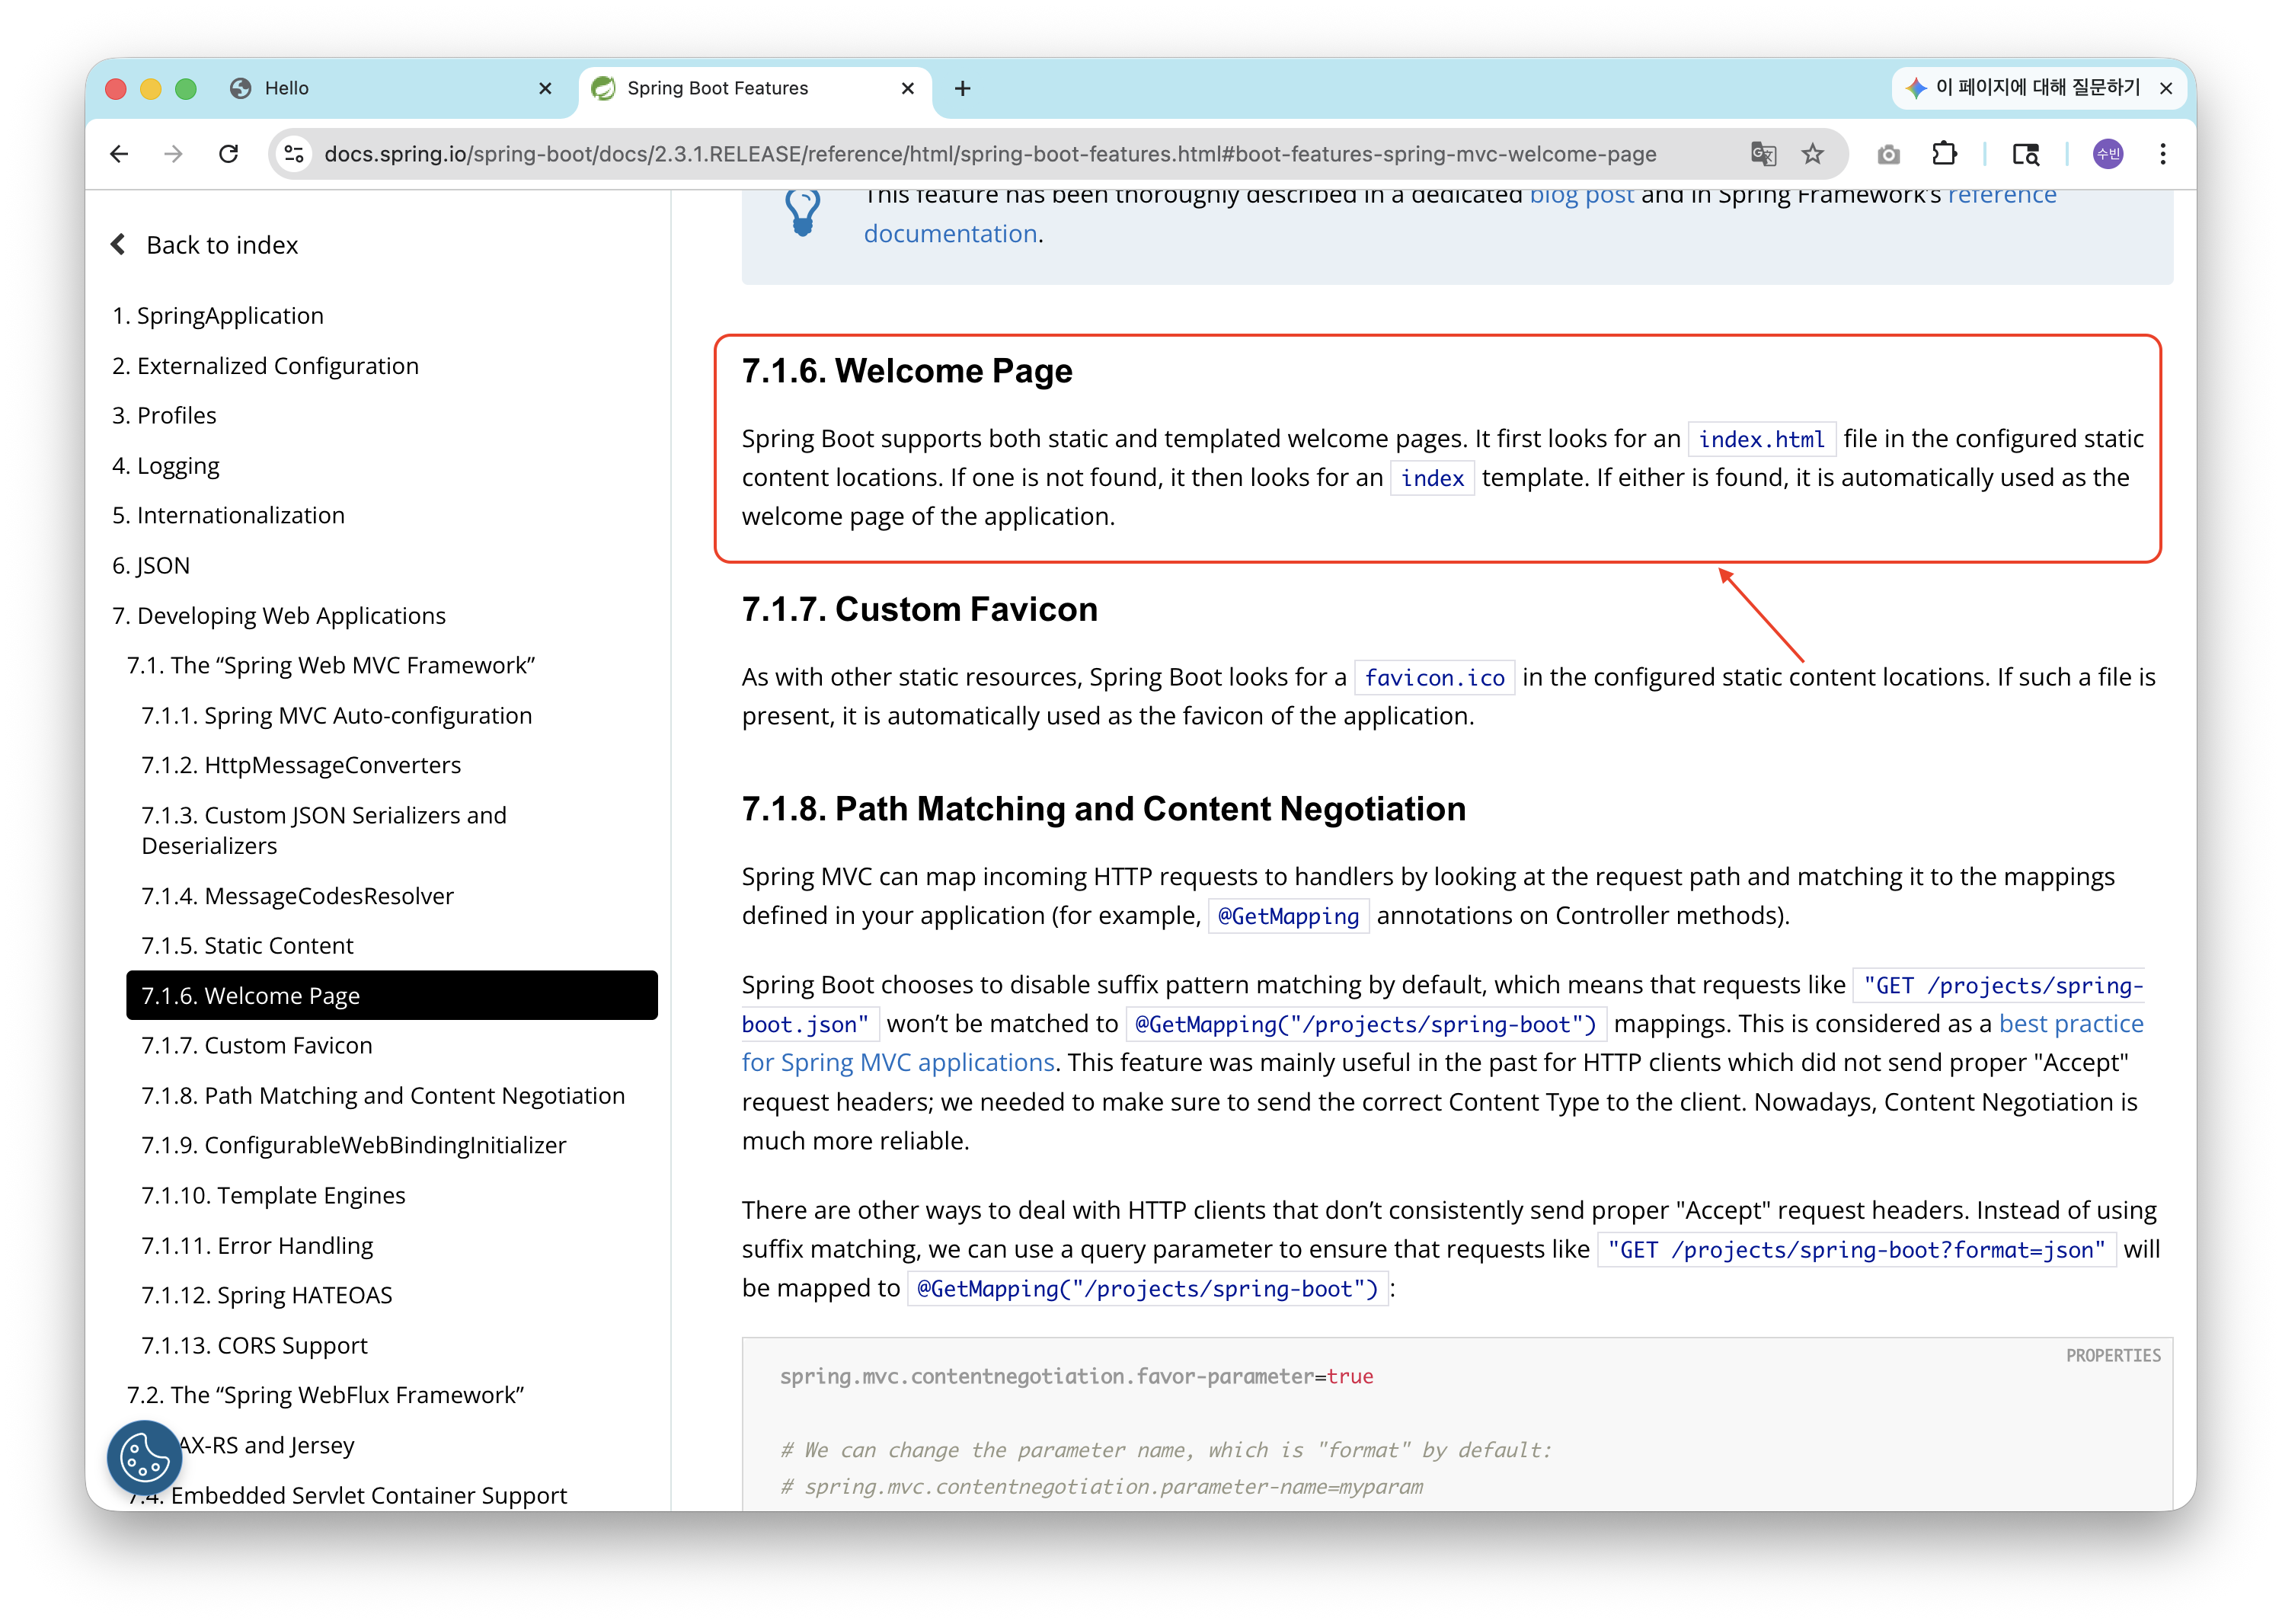This screenshot has height=1624, width=2282.
Task: Open 7.1.12. Spring HATEOAS
Action: (x=267, y=1296)
